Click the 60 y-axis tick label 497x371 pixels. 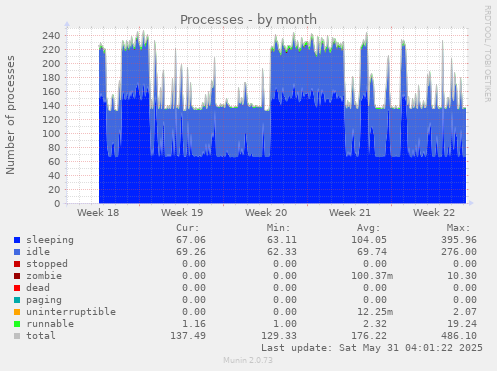pyautogui.click(x=54, y=162)
